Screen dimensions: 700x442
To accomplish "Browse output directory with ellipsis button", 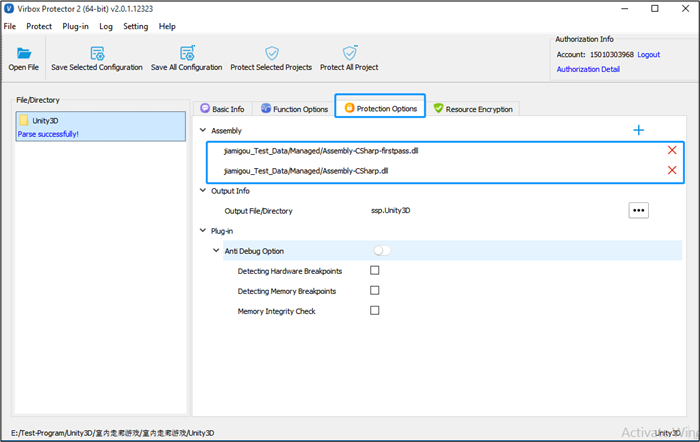I will 638,210.
